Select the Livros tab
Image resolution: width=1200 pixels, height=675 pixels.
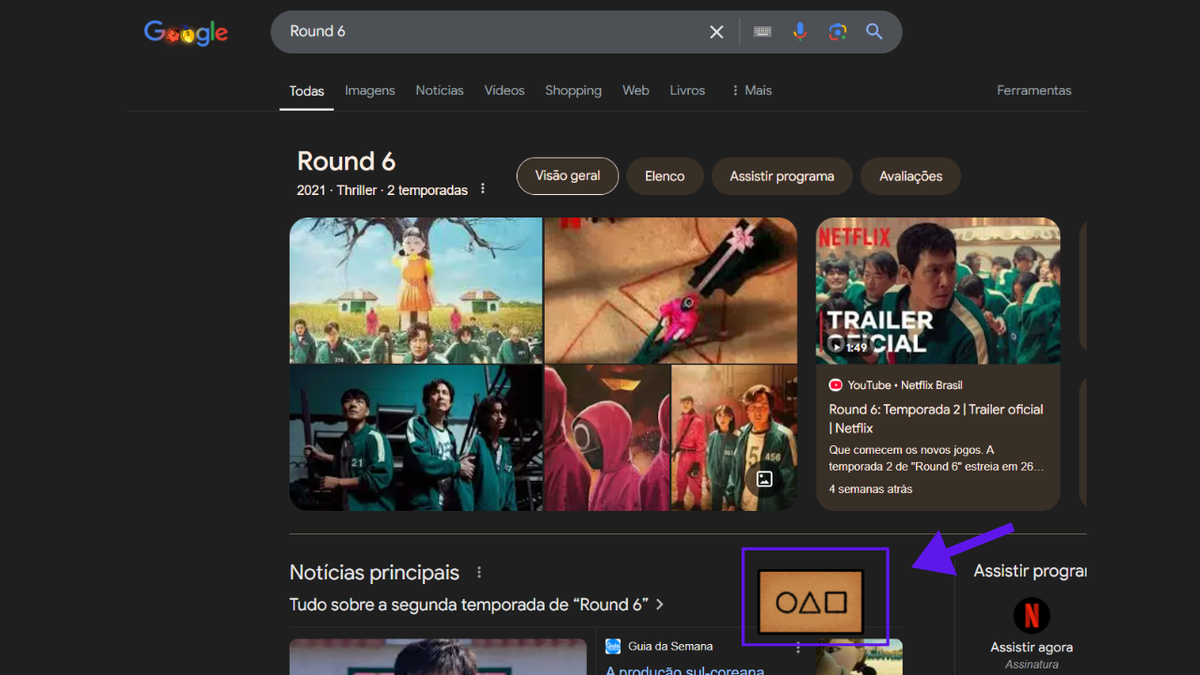[x=687, y=90]
